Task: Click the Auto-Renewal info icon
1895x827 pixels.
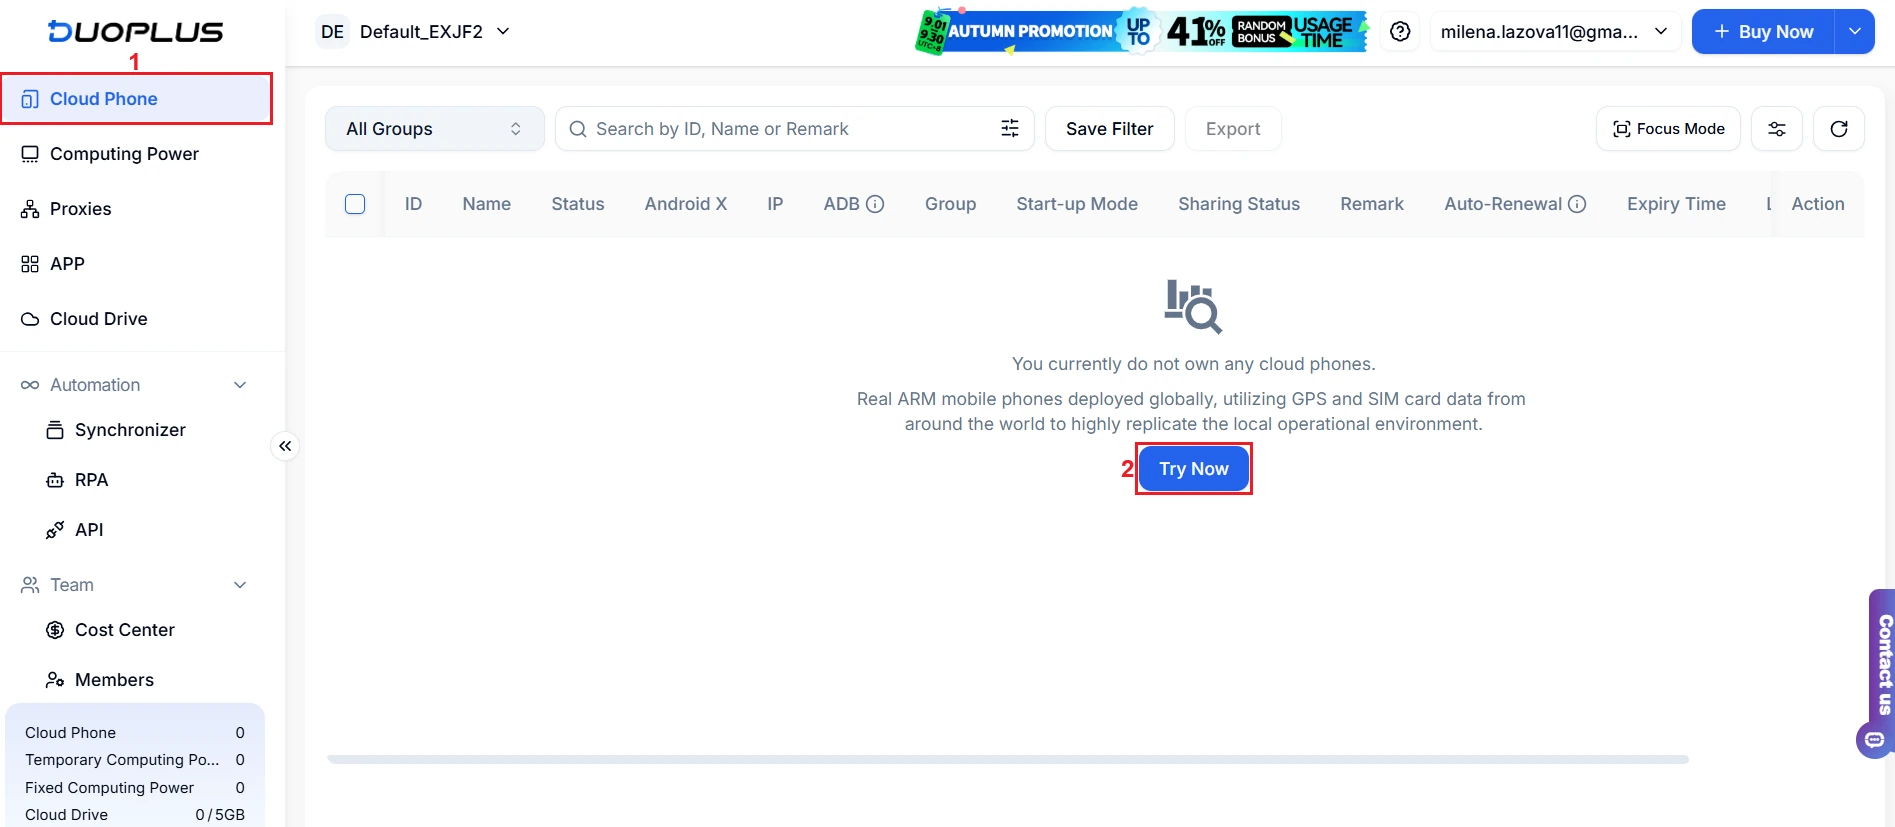Action: [x=1577, y=204]
